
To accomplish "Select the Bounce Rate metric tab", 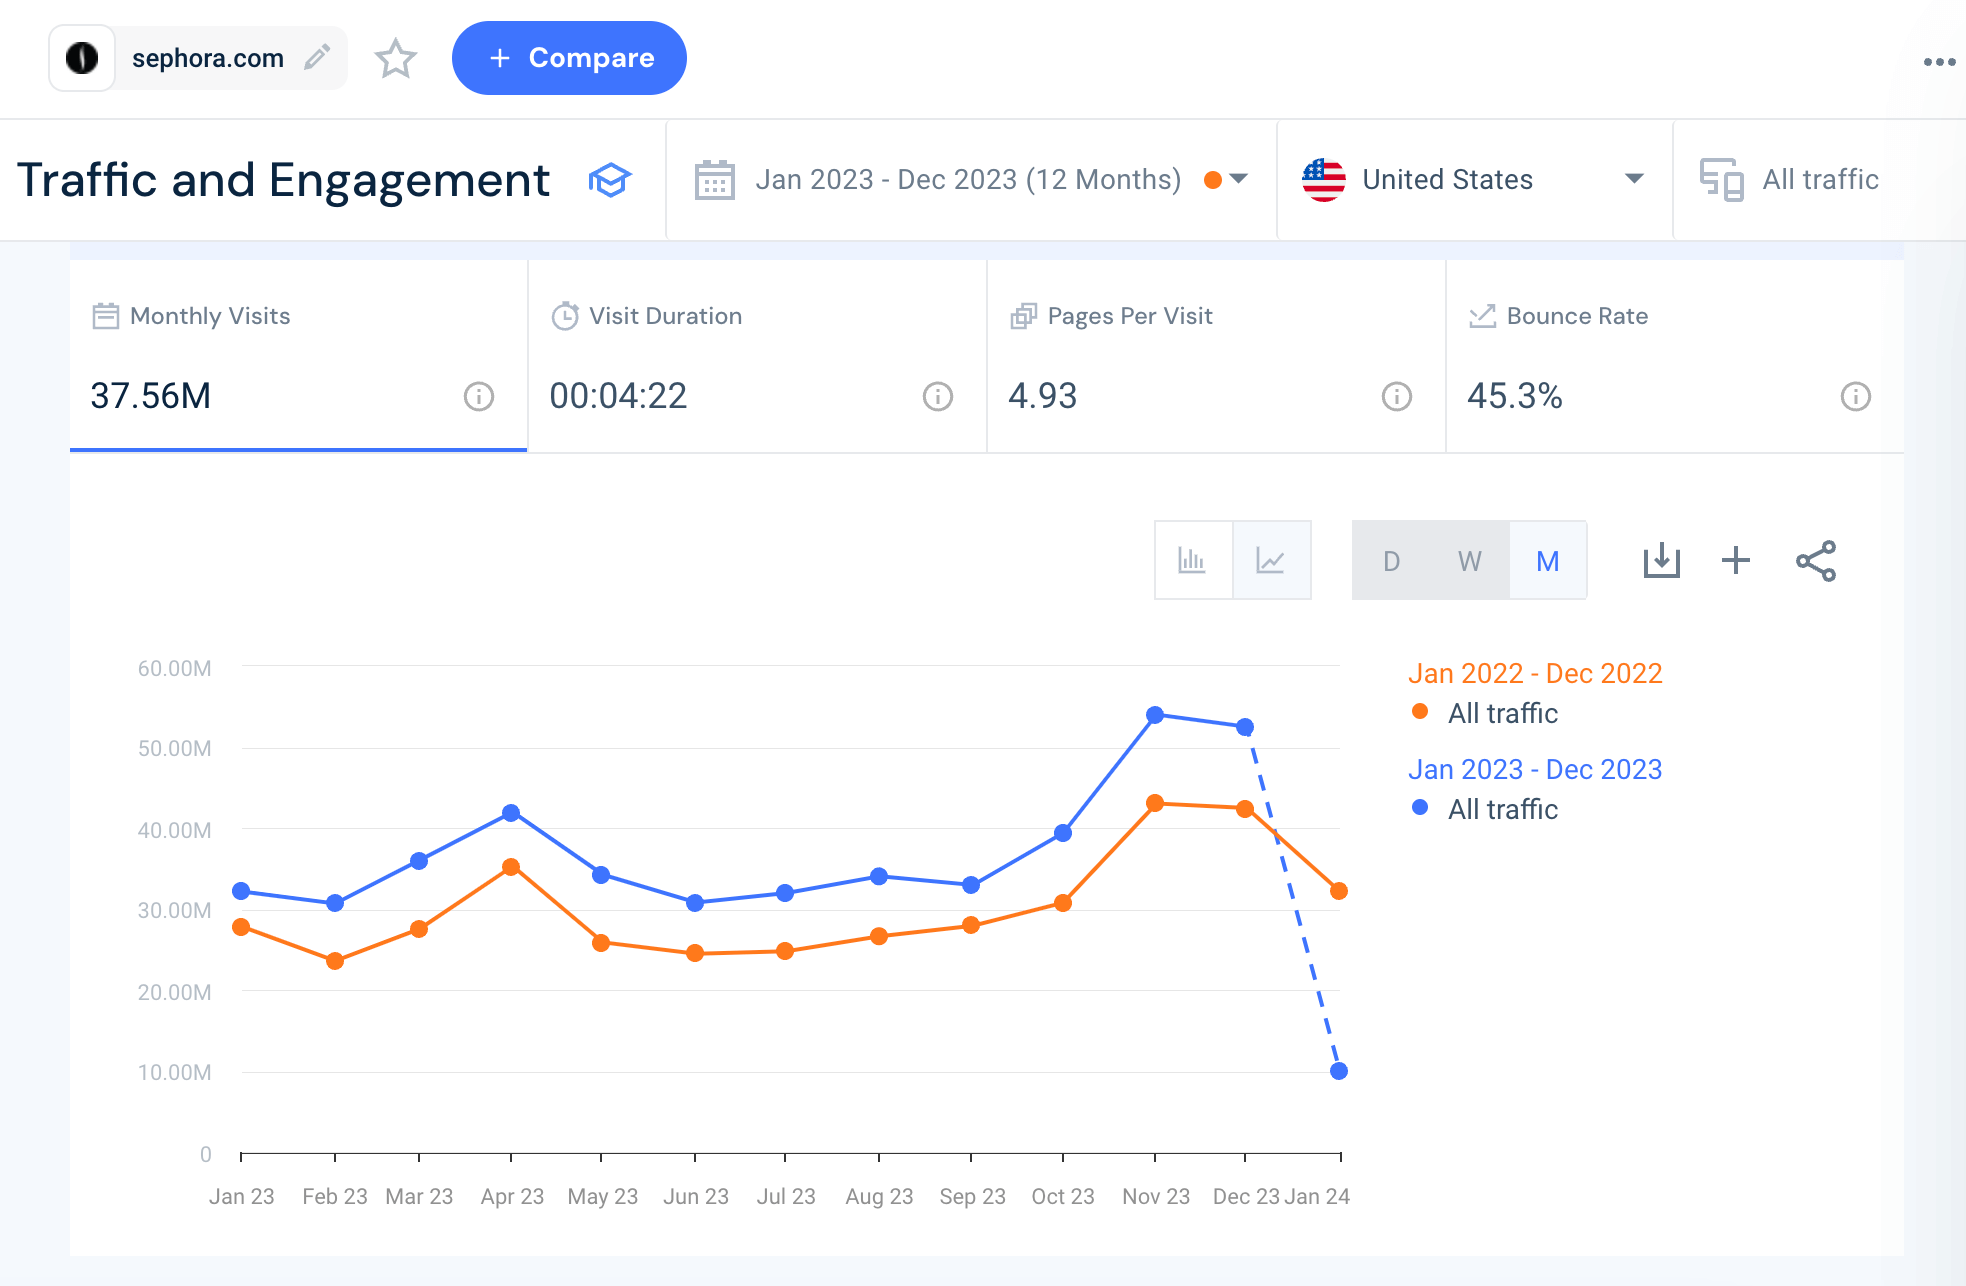I will pos(1675,356).
